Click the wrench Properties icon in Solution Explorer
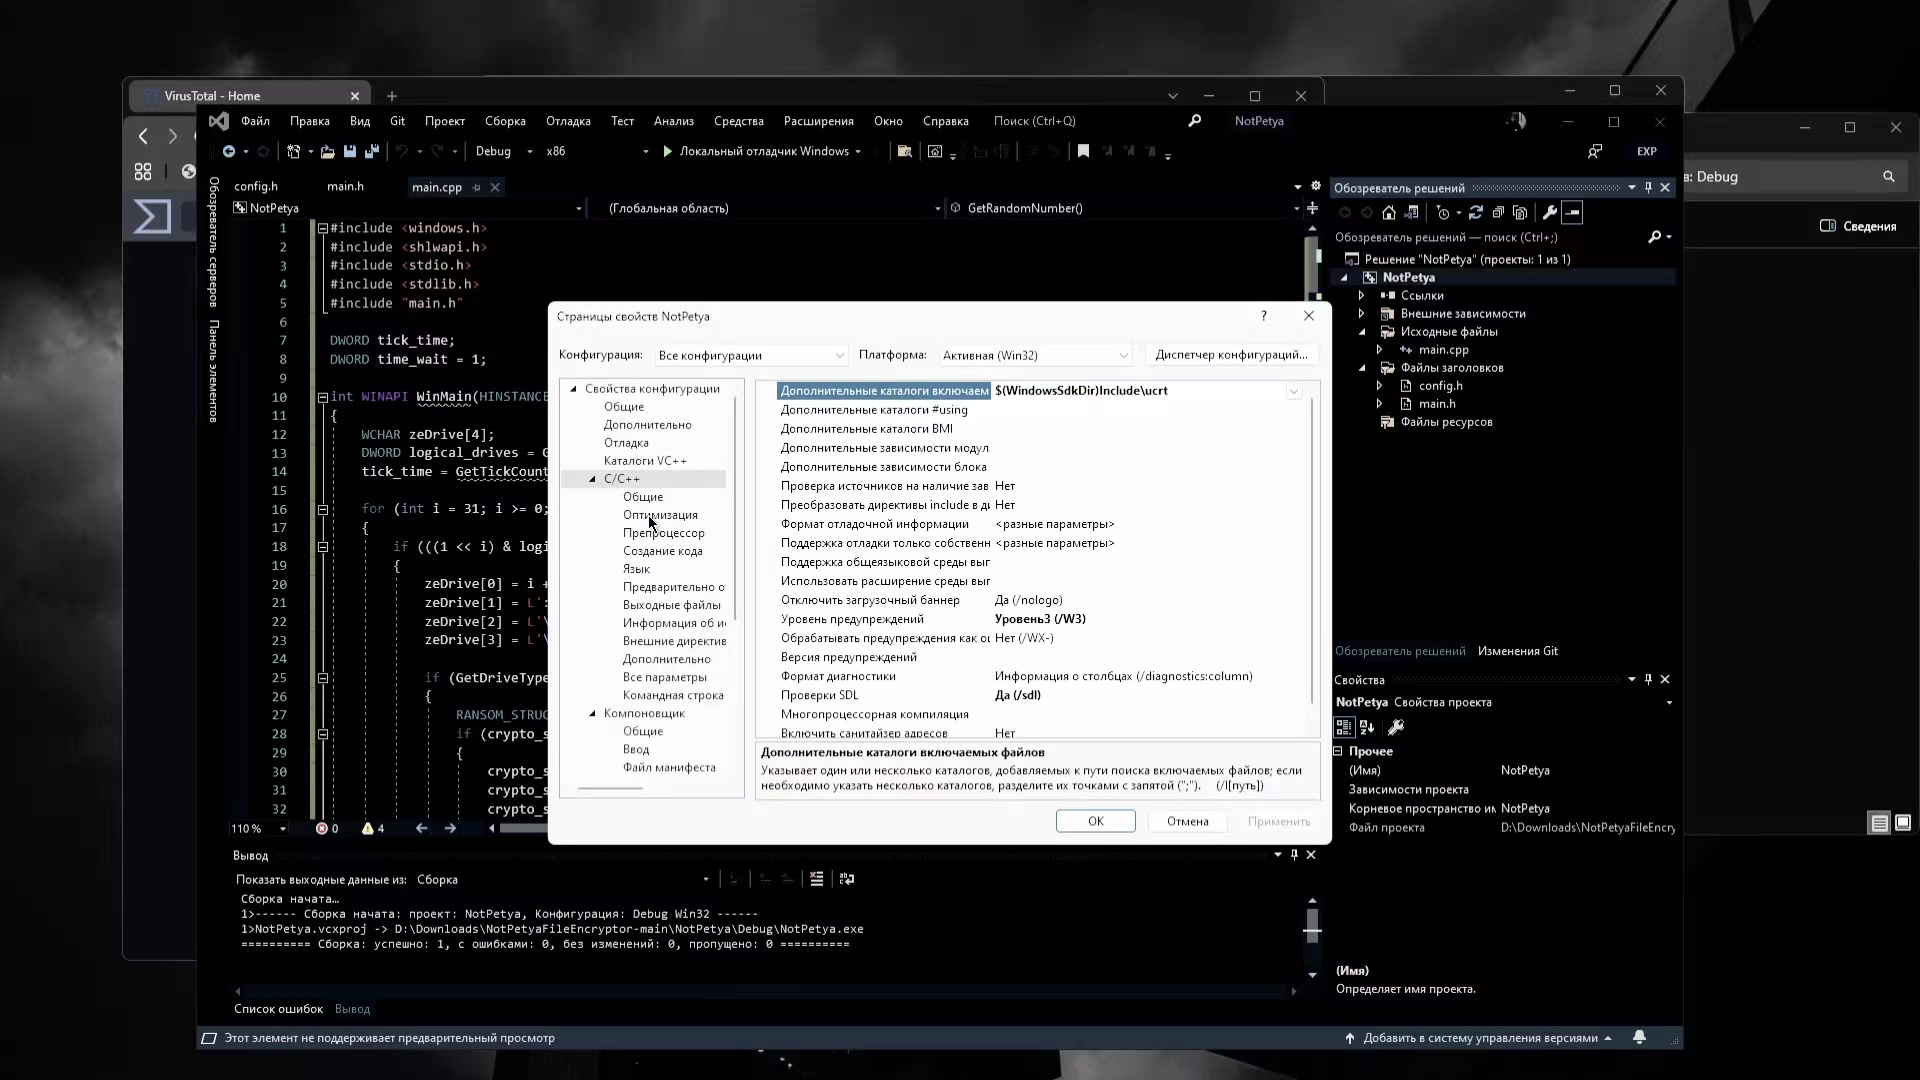The image size is (1920, 1080). [1550, 213]
